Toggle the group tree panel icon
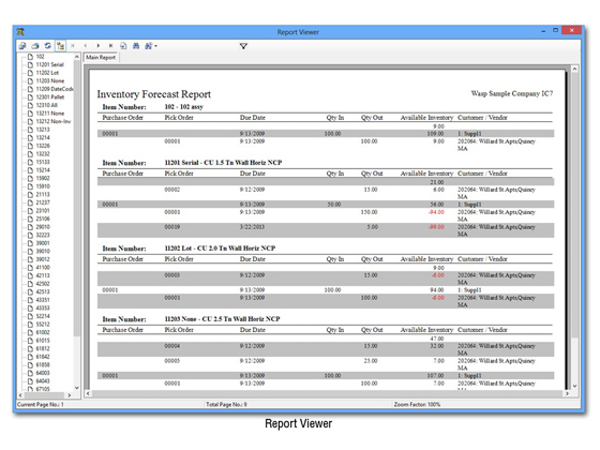The height and width of the screenshot is (450, 600). [60, 46]
